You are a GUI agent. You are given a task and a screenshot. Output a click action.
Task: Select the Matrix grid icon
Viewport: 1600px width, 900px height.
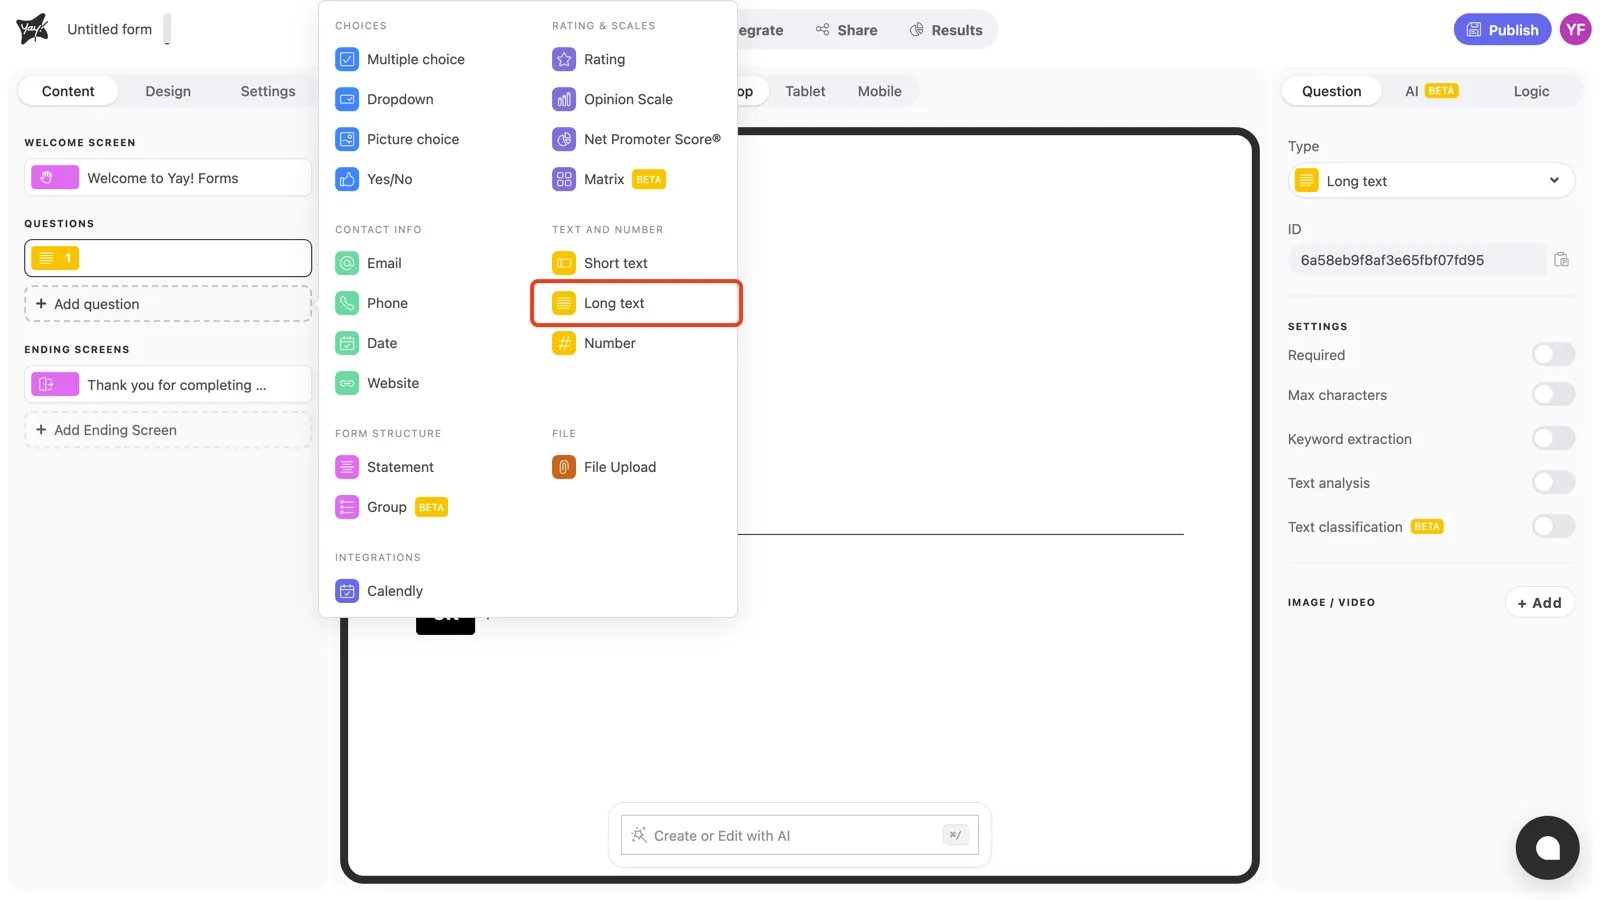[x=564, y=179]
